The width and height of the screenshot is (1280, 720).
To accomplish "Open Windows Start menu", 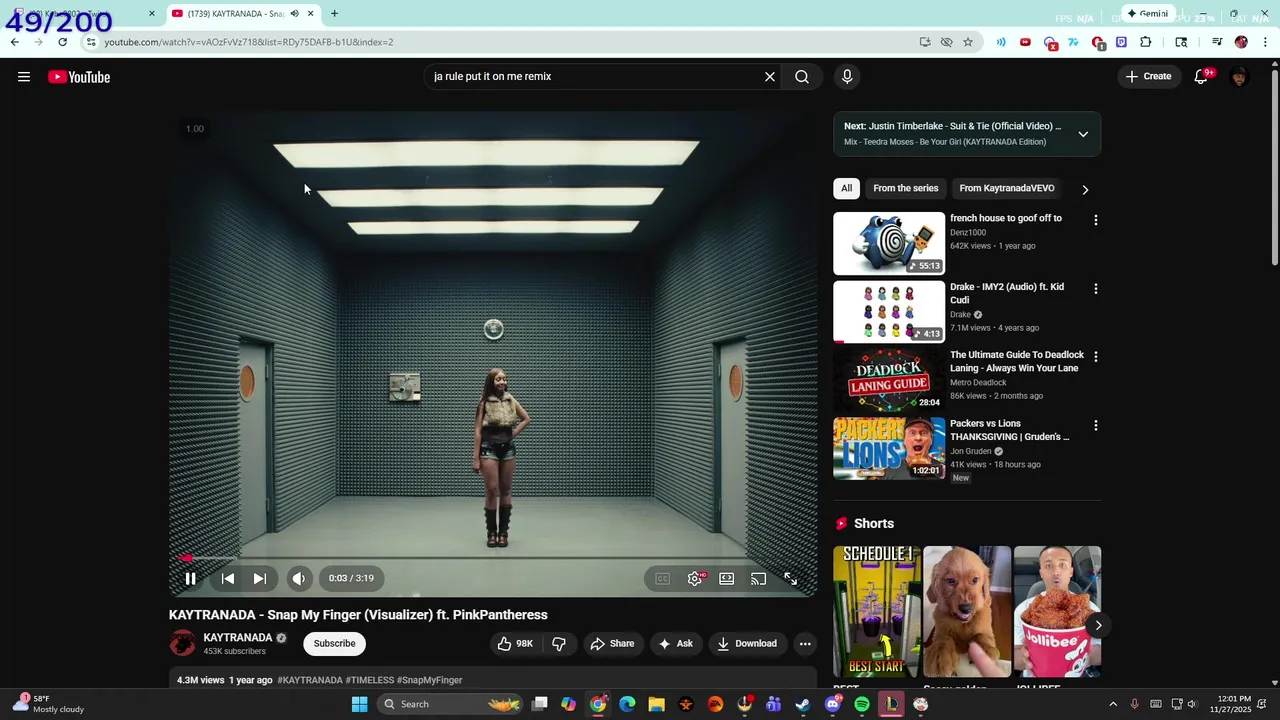I will [359, 704].
